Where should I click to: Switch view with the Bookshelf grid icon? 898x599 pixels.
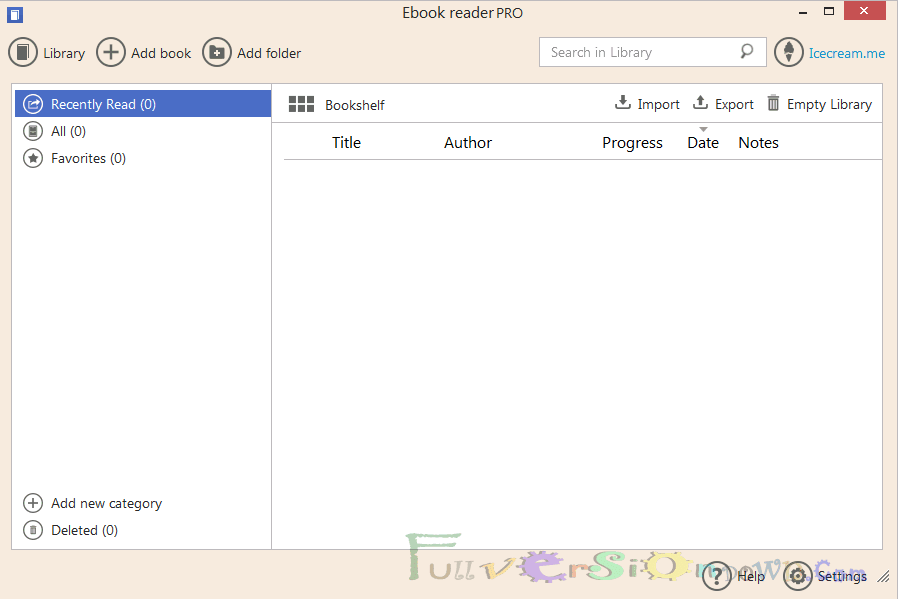pyautogui.click(x=301, y=104)
